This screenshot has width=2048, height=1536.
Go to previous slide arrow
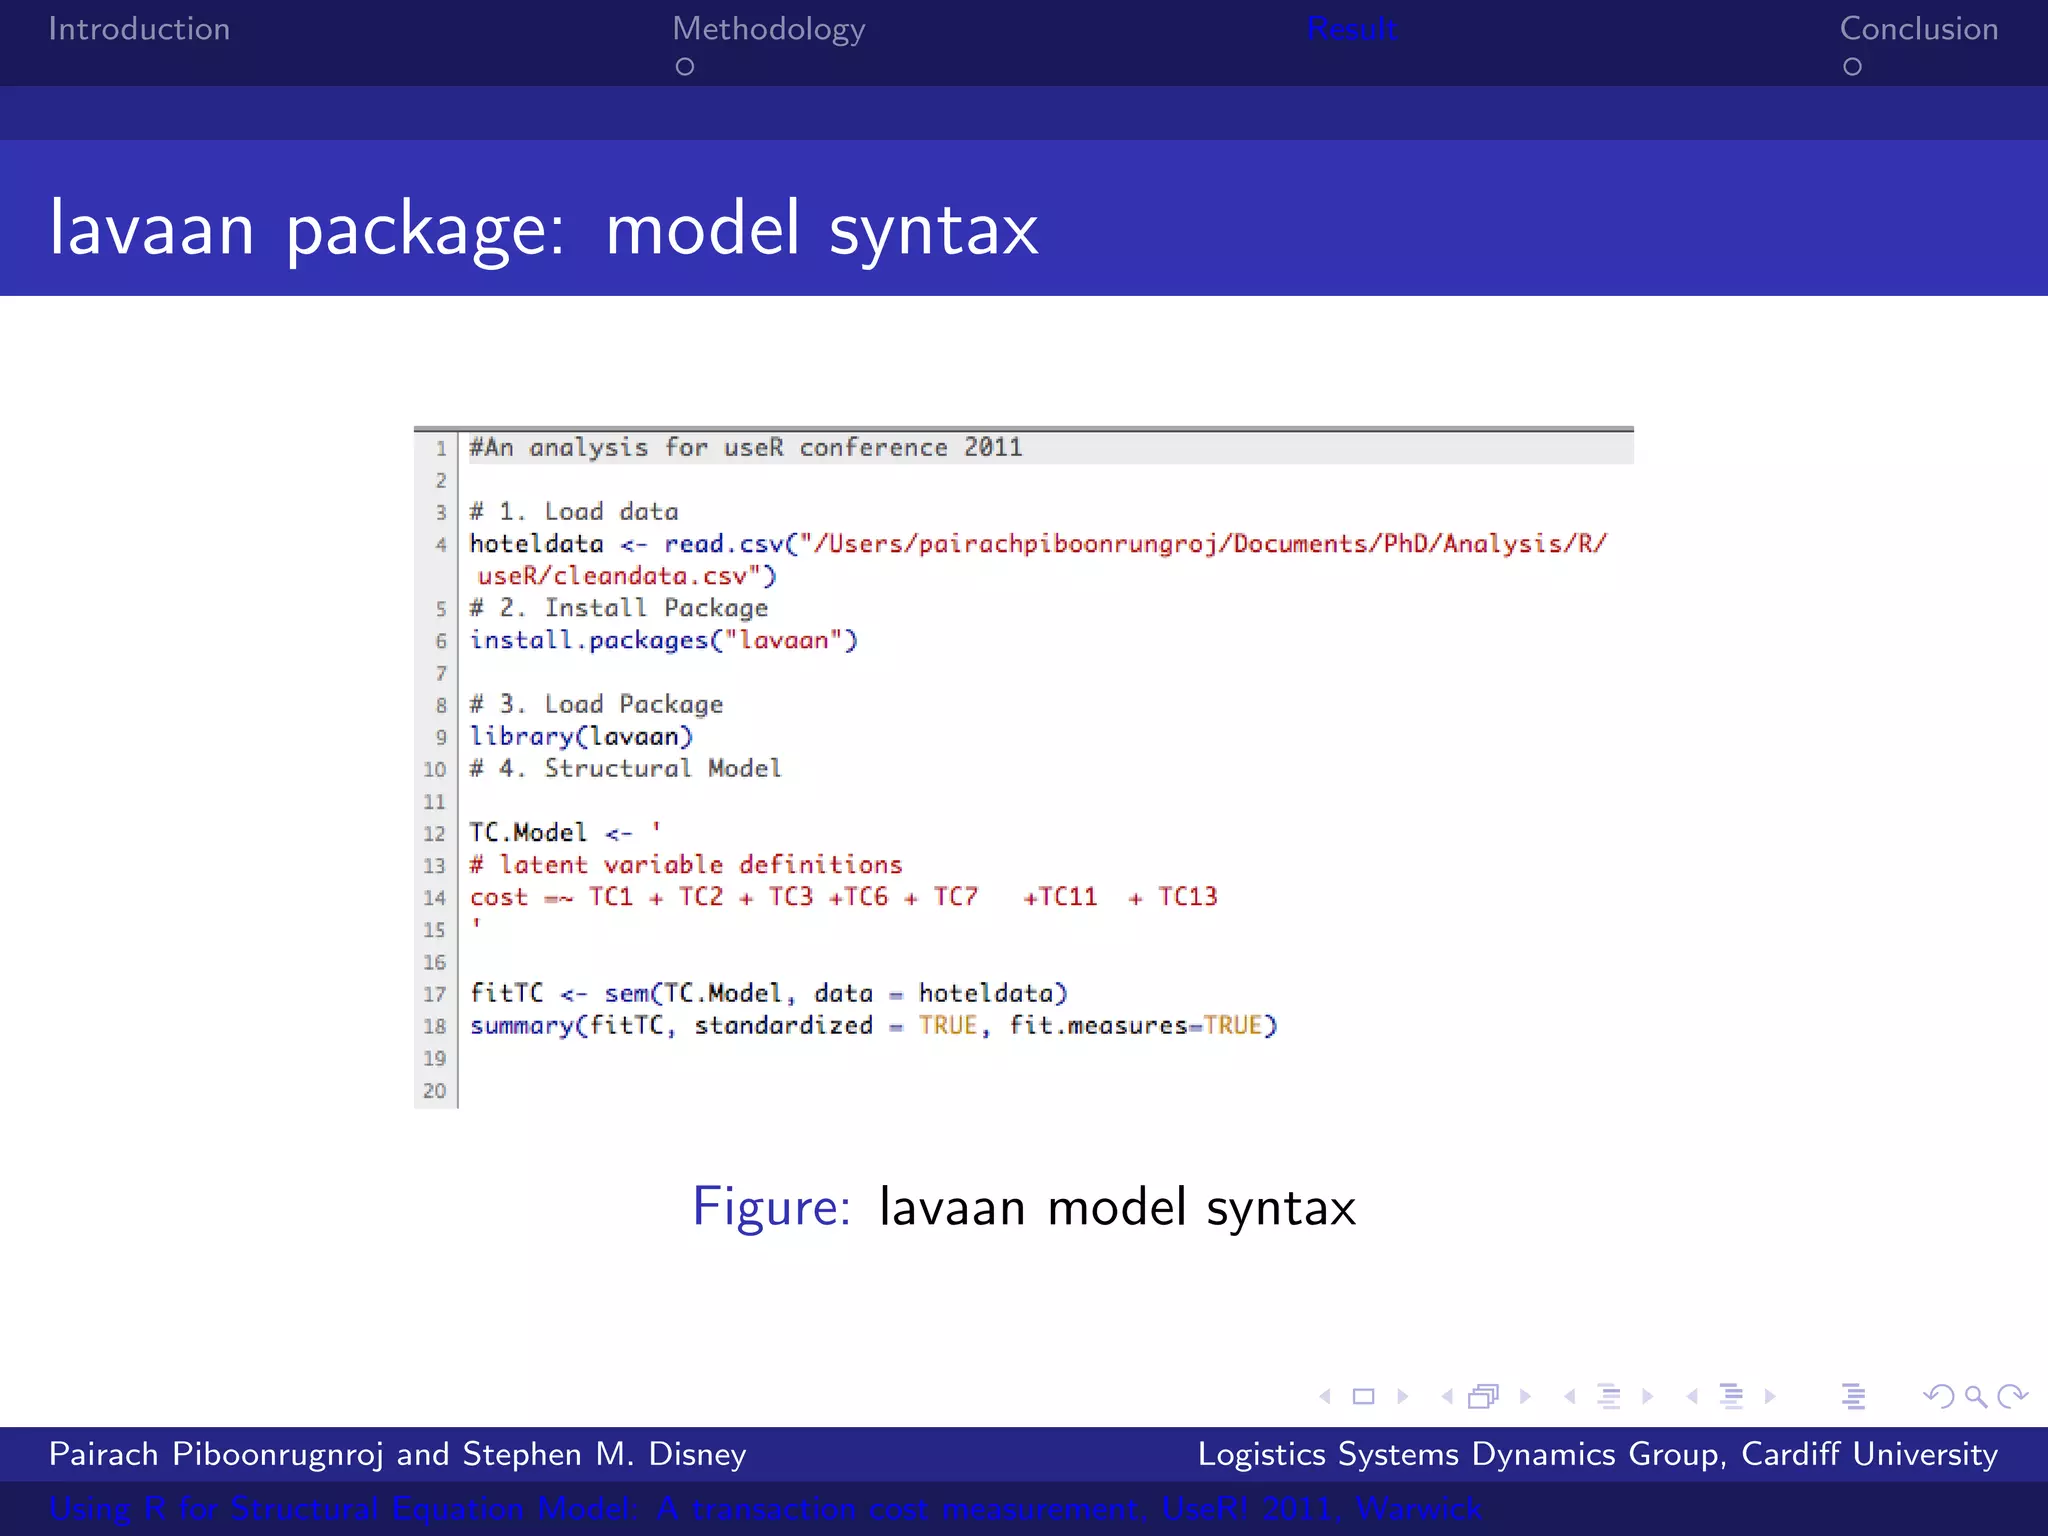(1325, 1396)
